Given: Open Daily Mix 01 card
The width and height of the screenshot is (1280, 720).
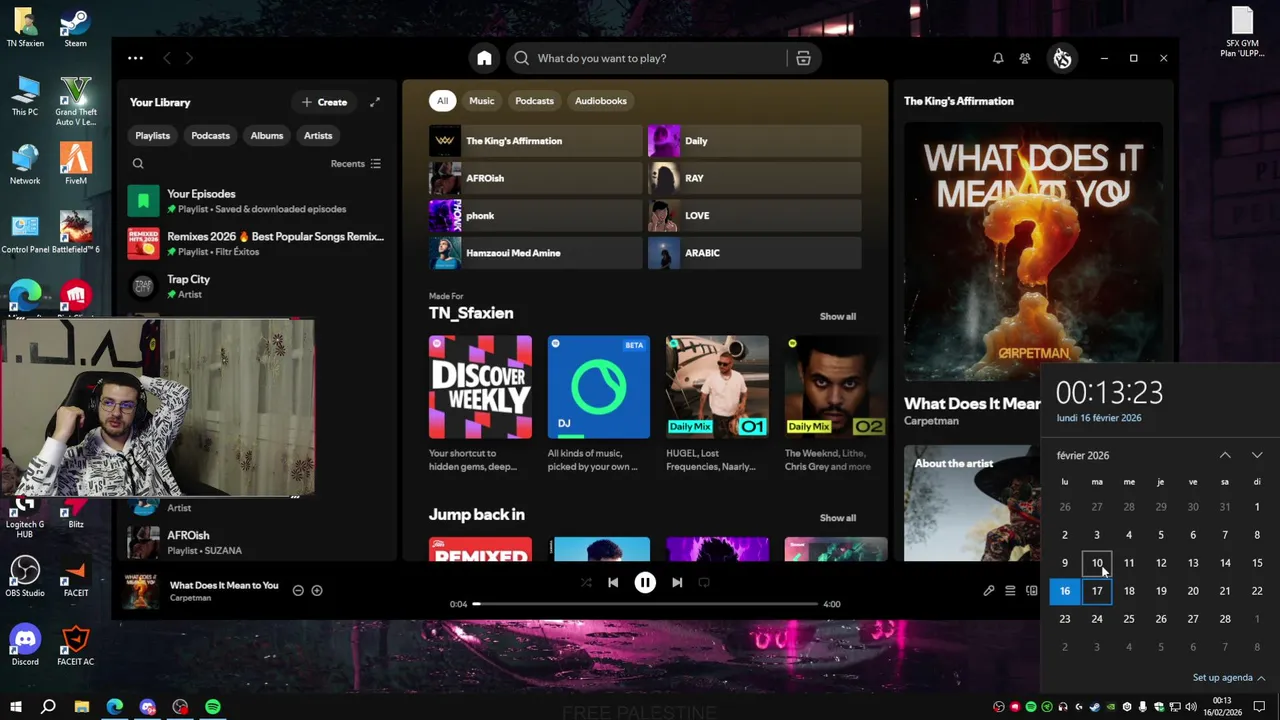Looking at the screenshot, I should tap(717, 405).
